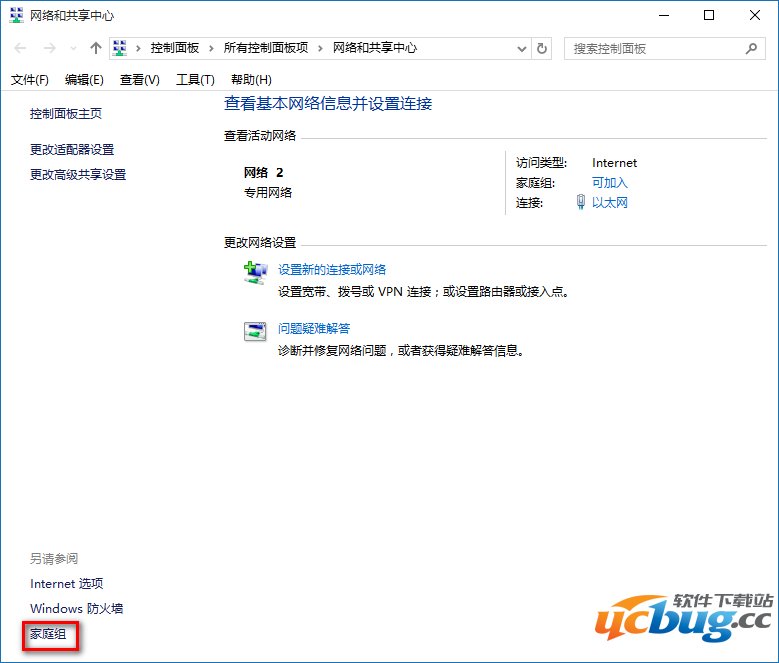This screenshot has height=663, width=779.
Task: Open 家庭组 in the see-also list
Action: tap(48, 634)
